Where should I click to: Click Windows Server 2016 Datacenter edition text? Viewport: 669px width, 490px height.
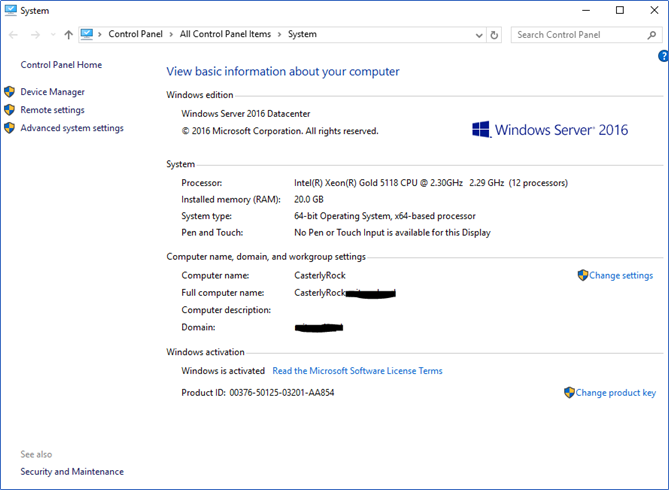(246, 114)
